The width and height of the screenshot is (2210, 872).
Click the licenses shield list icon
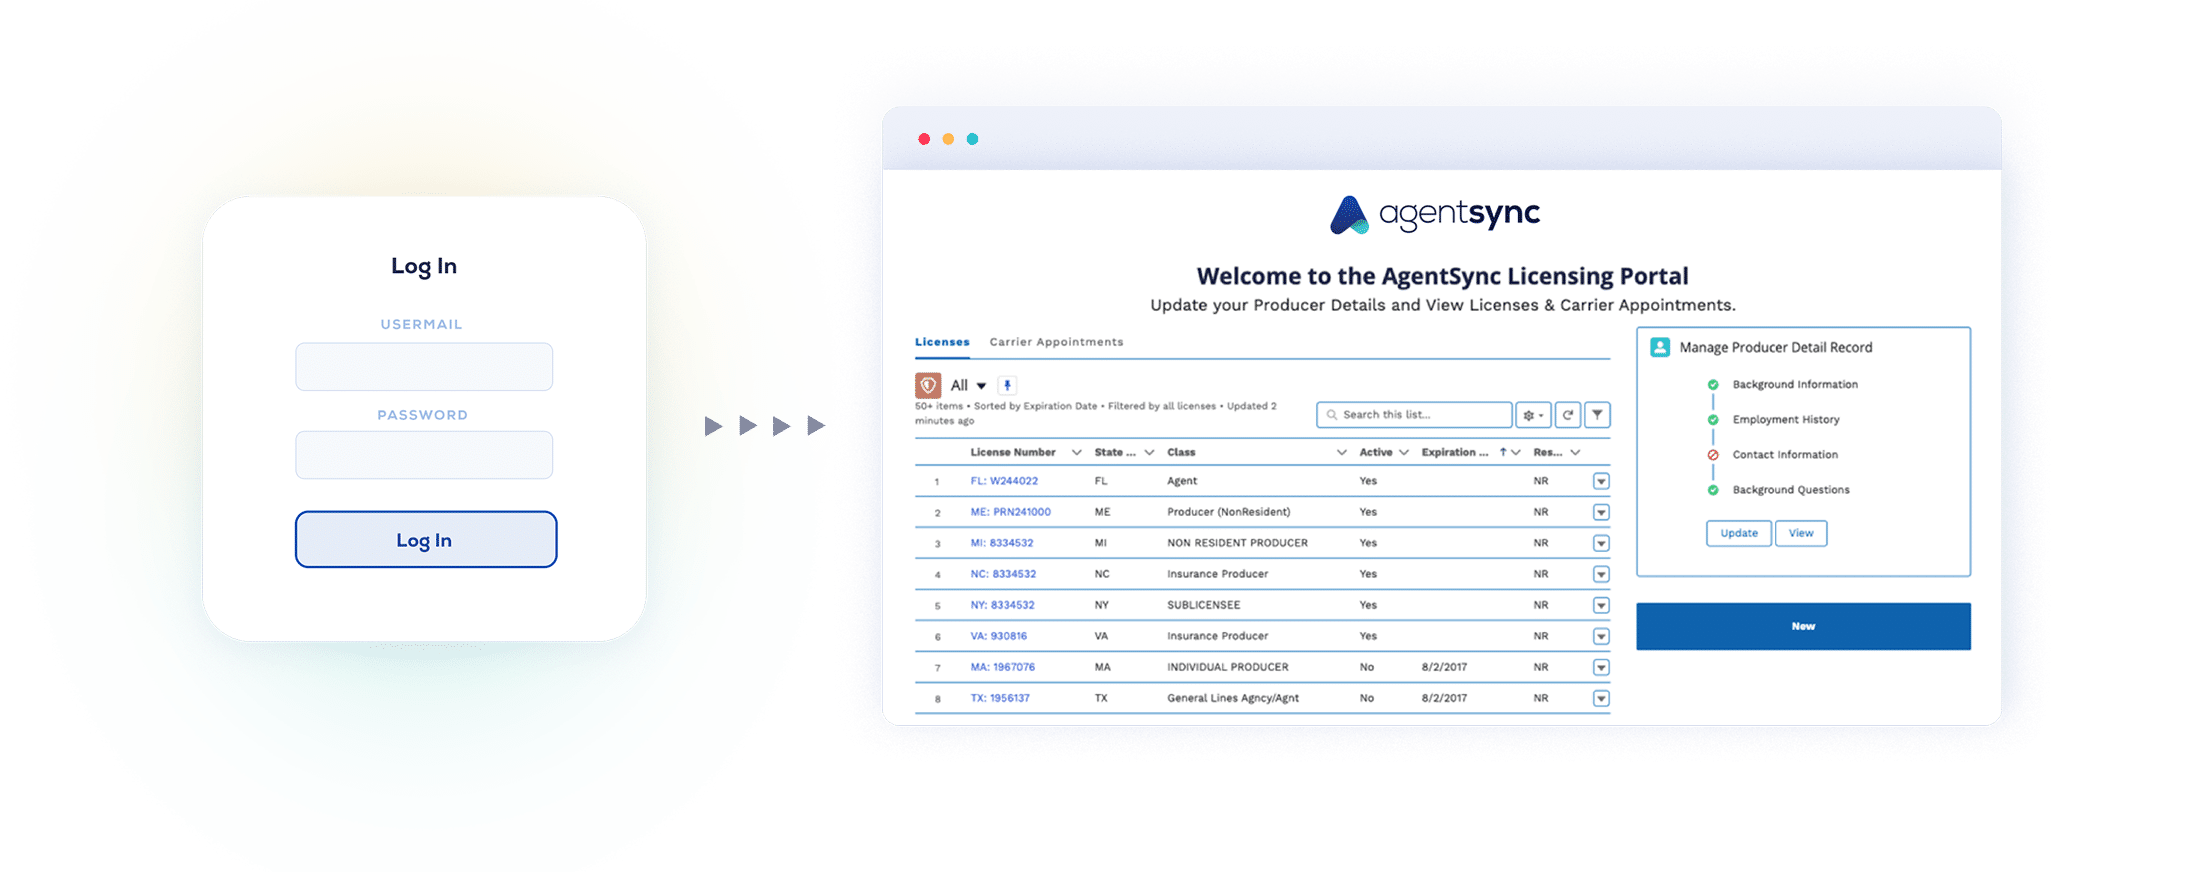(x=928, y=385)
